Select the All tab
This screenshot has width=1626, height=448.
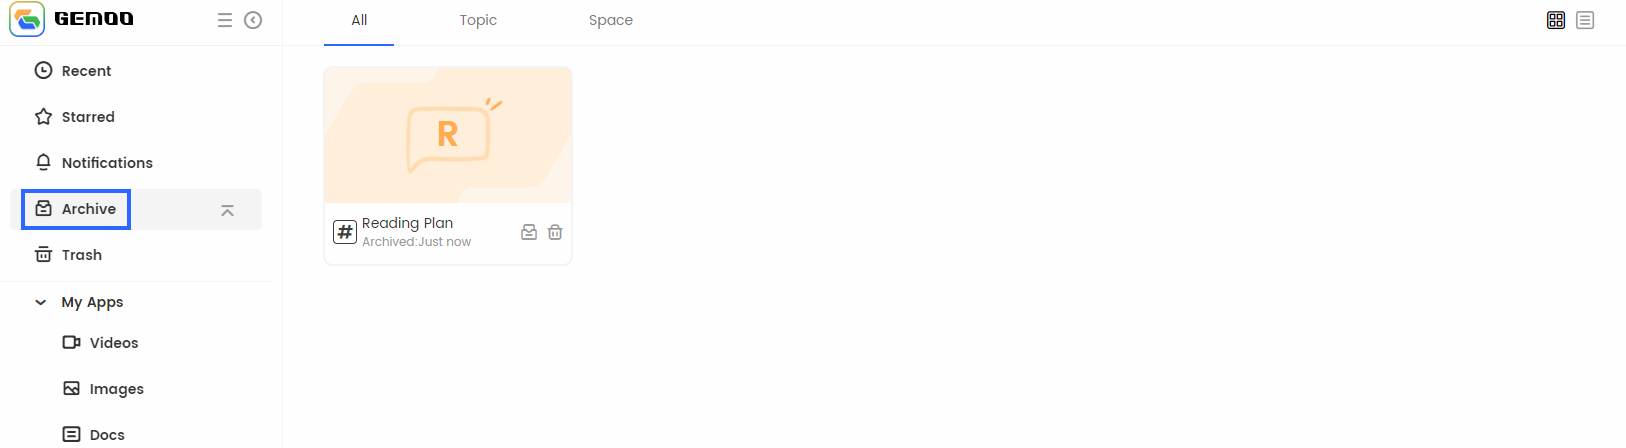[359, 21]
